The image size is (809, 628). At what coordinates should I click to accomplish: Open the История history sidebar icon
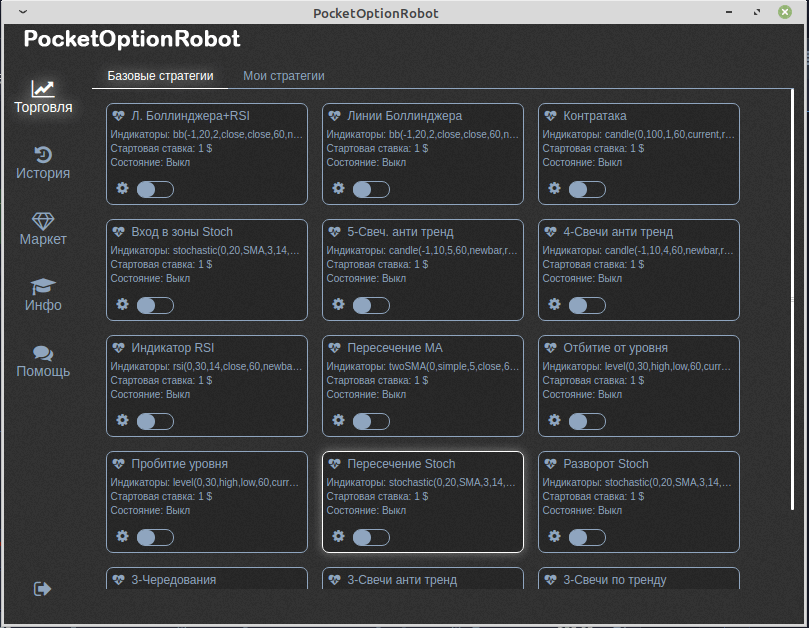(x=43, y=155)
